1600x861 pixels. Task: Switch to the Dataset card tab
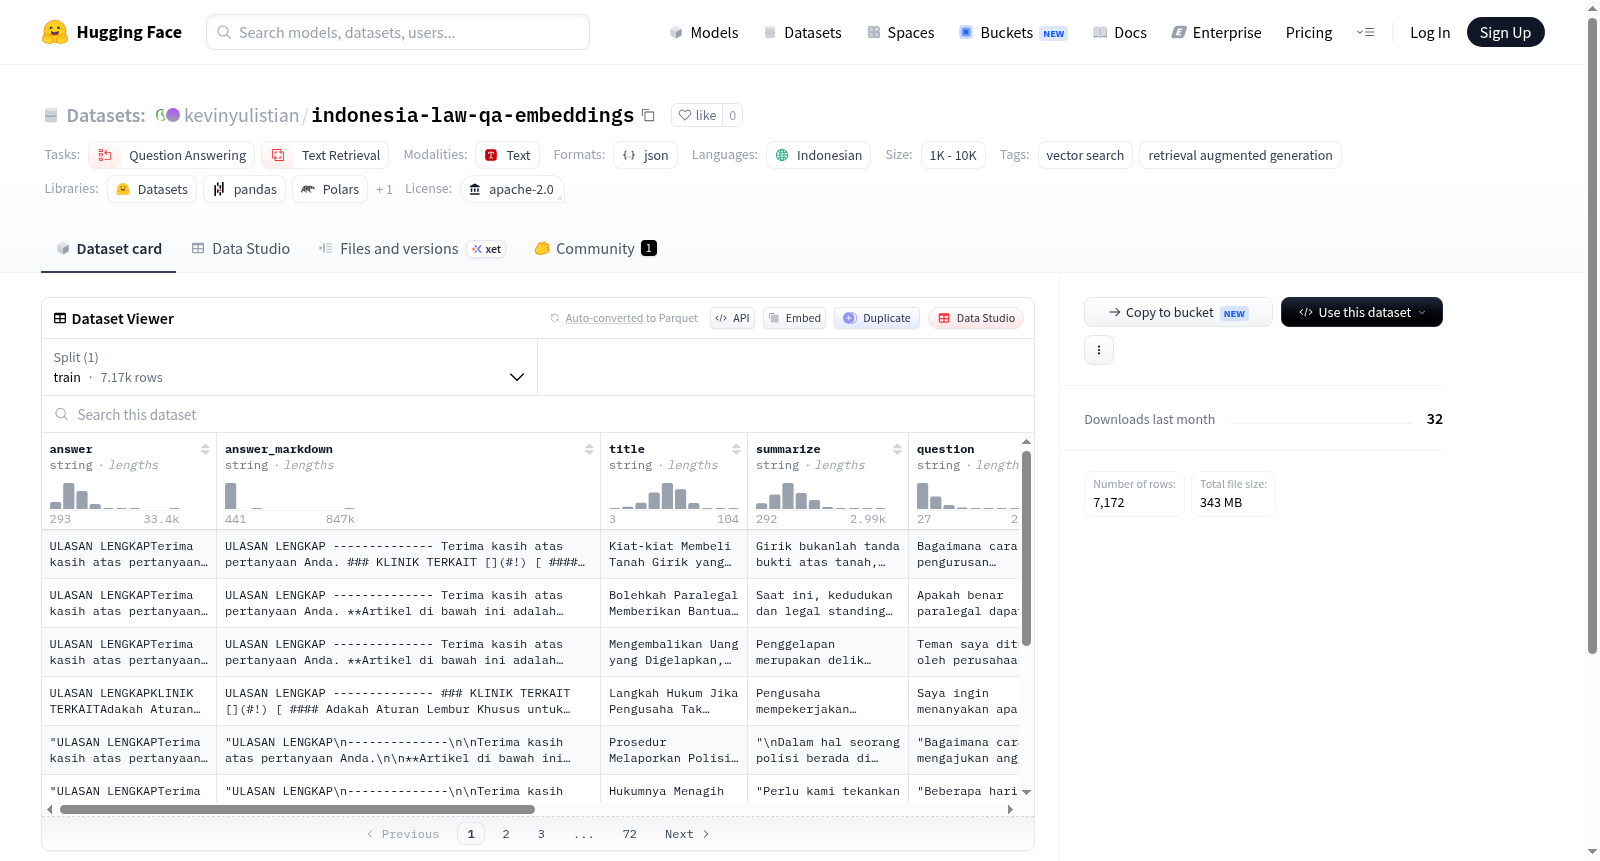108,249
